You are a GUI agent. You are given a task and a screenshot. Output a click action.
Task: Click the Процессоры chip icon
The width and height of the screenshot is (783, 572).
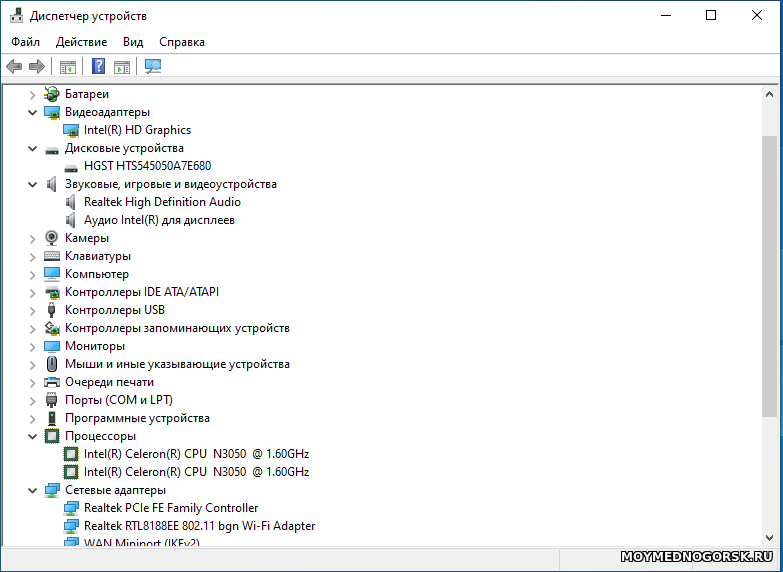pos(52,436)
